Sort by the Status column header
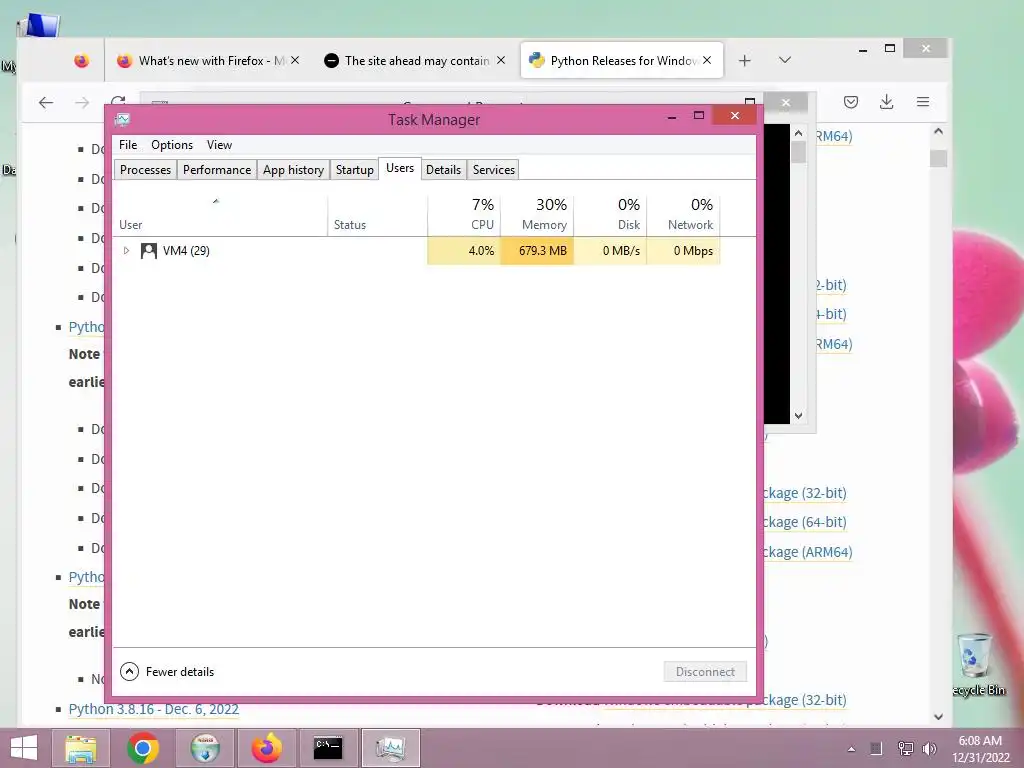 [x=377, y=215]
